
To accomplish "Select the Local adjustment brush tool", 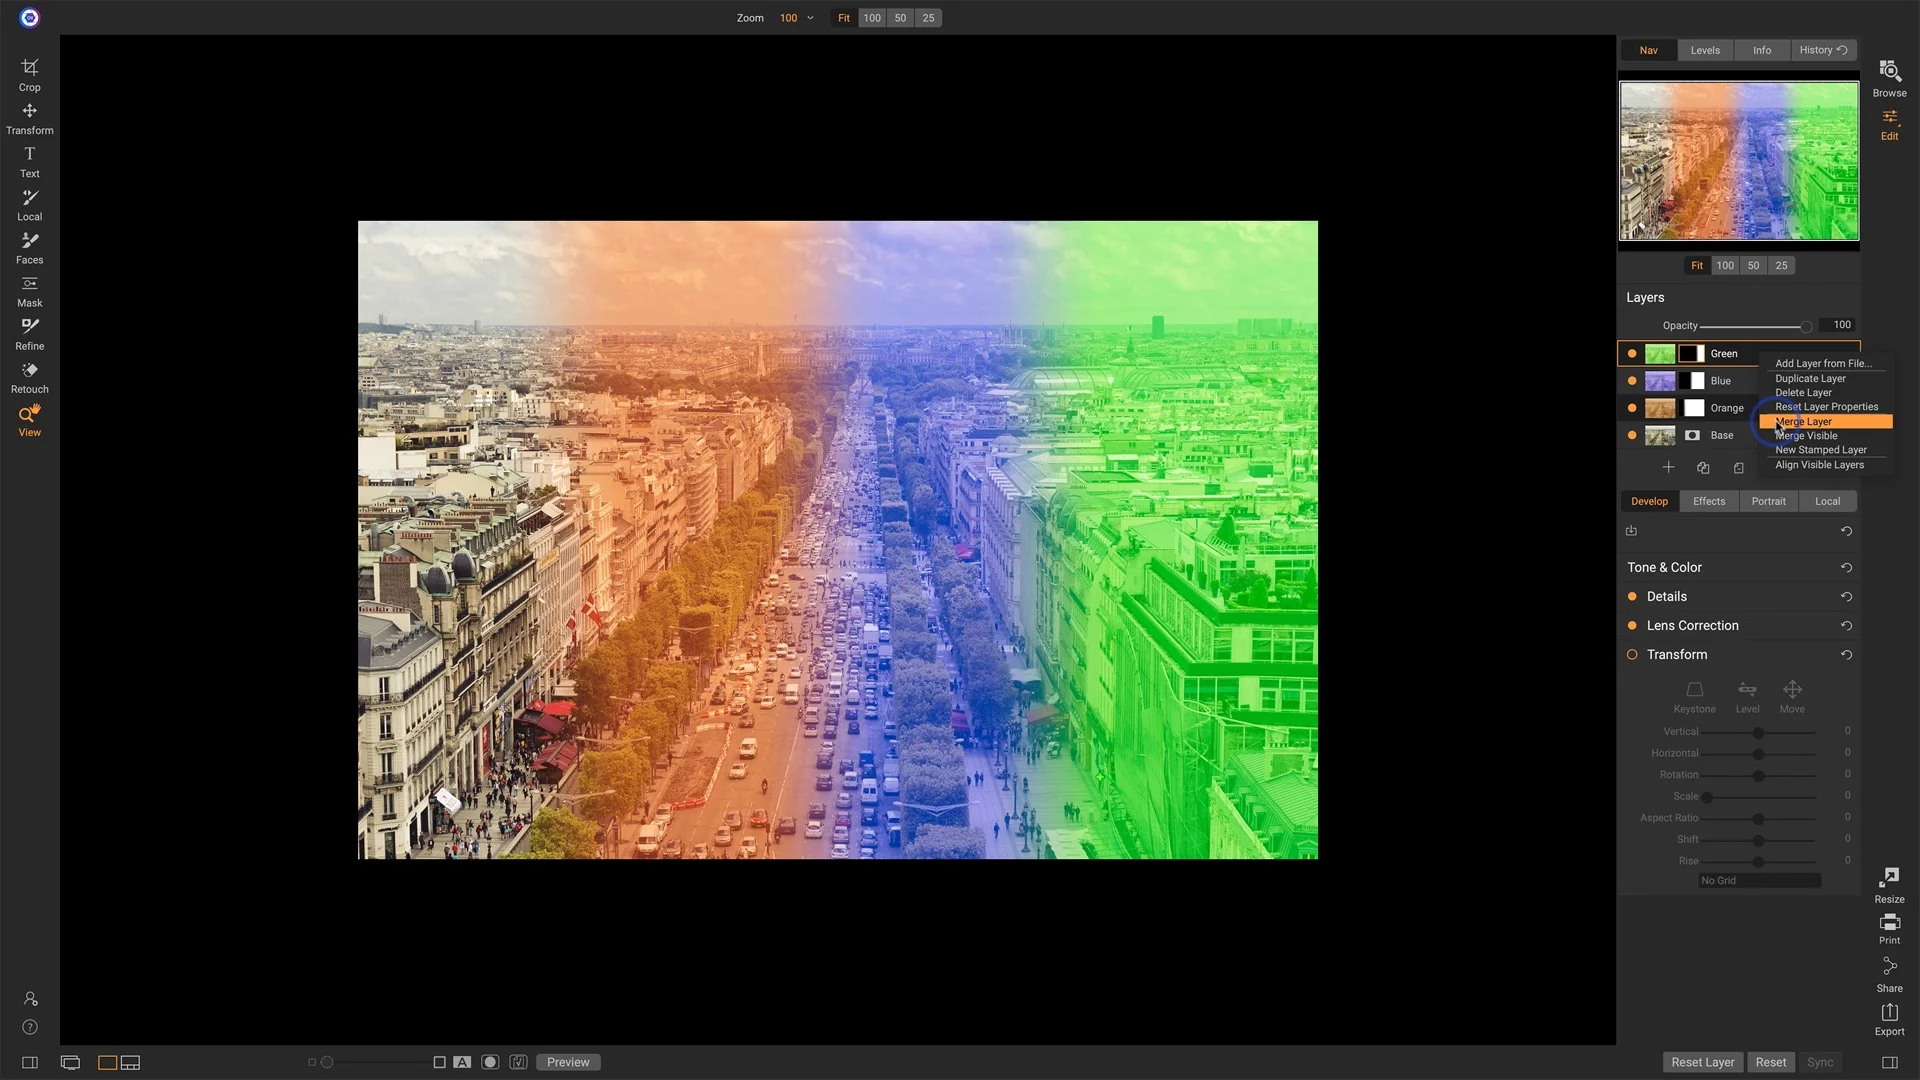I will point(30,205).
